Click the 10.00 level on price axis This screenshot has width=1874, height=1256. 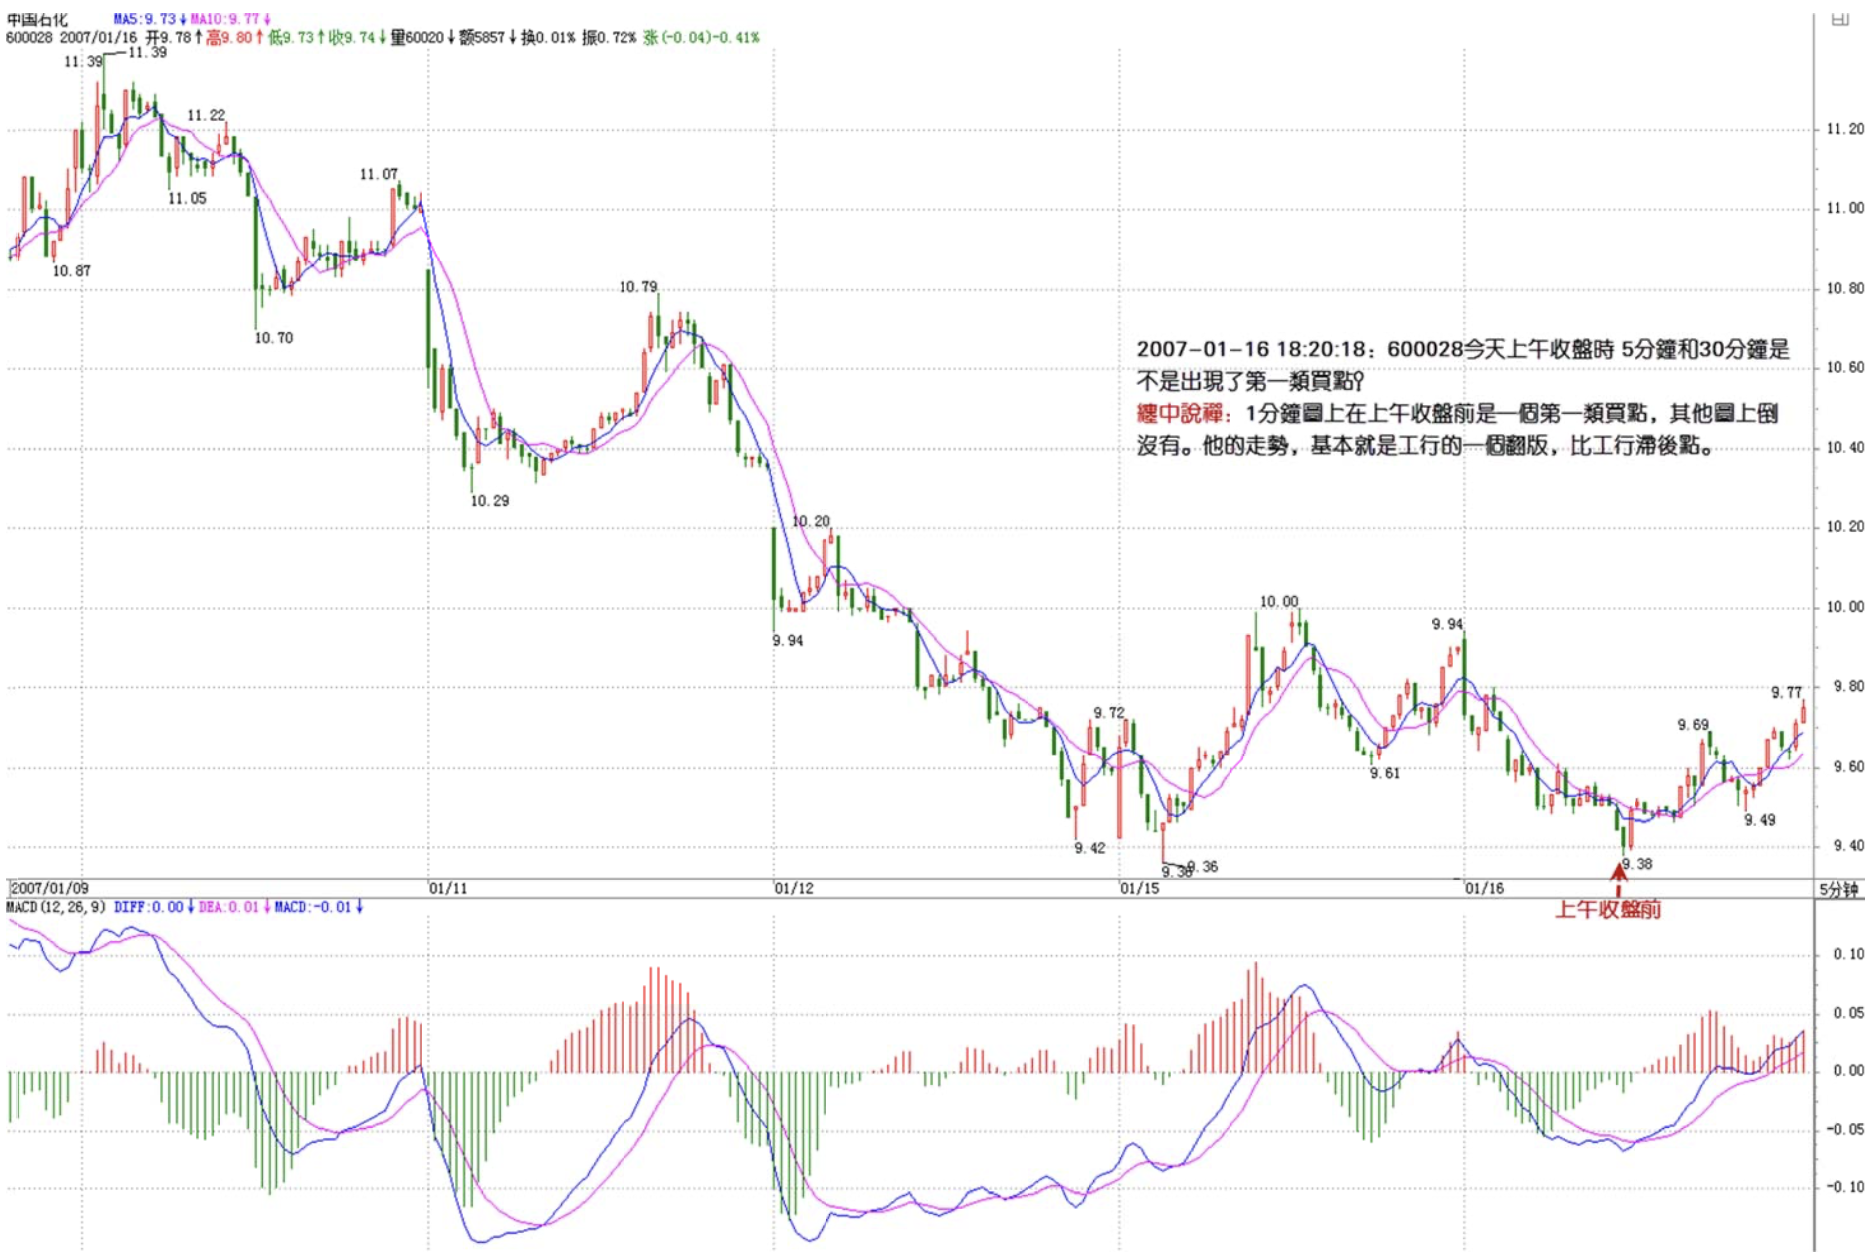point(1845,607)
